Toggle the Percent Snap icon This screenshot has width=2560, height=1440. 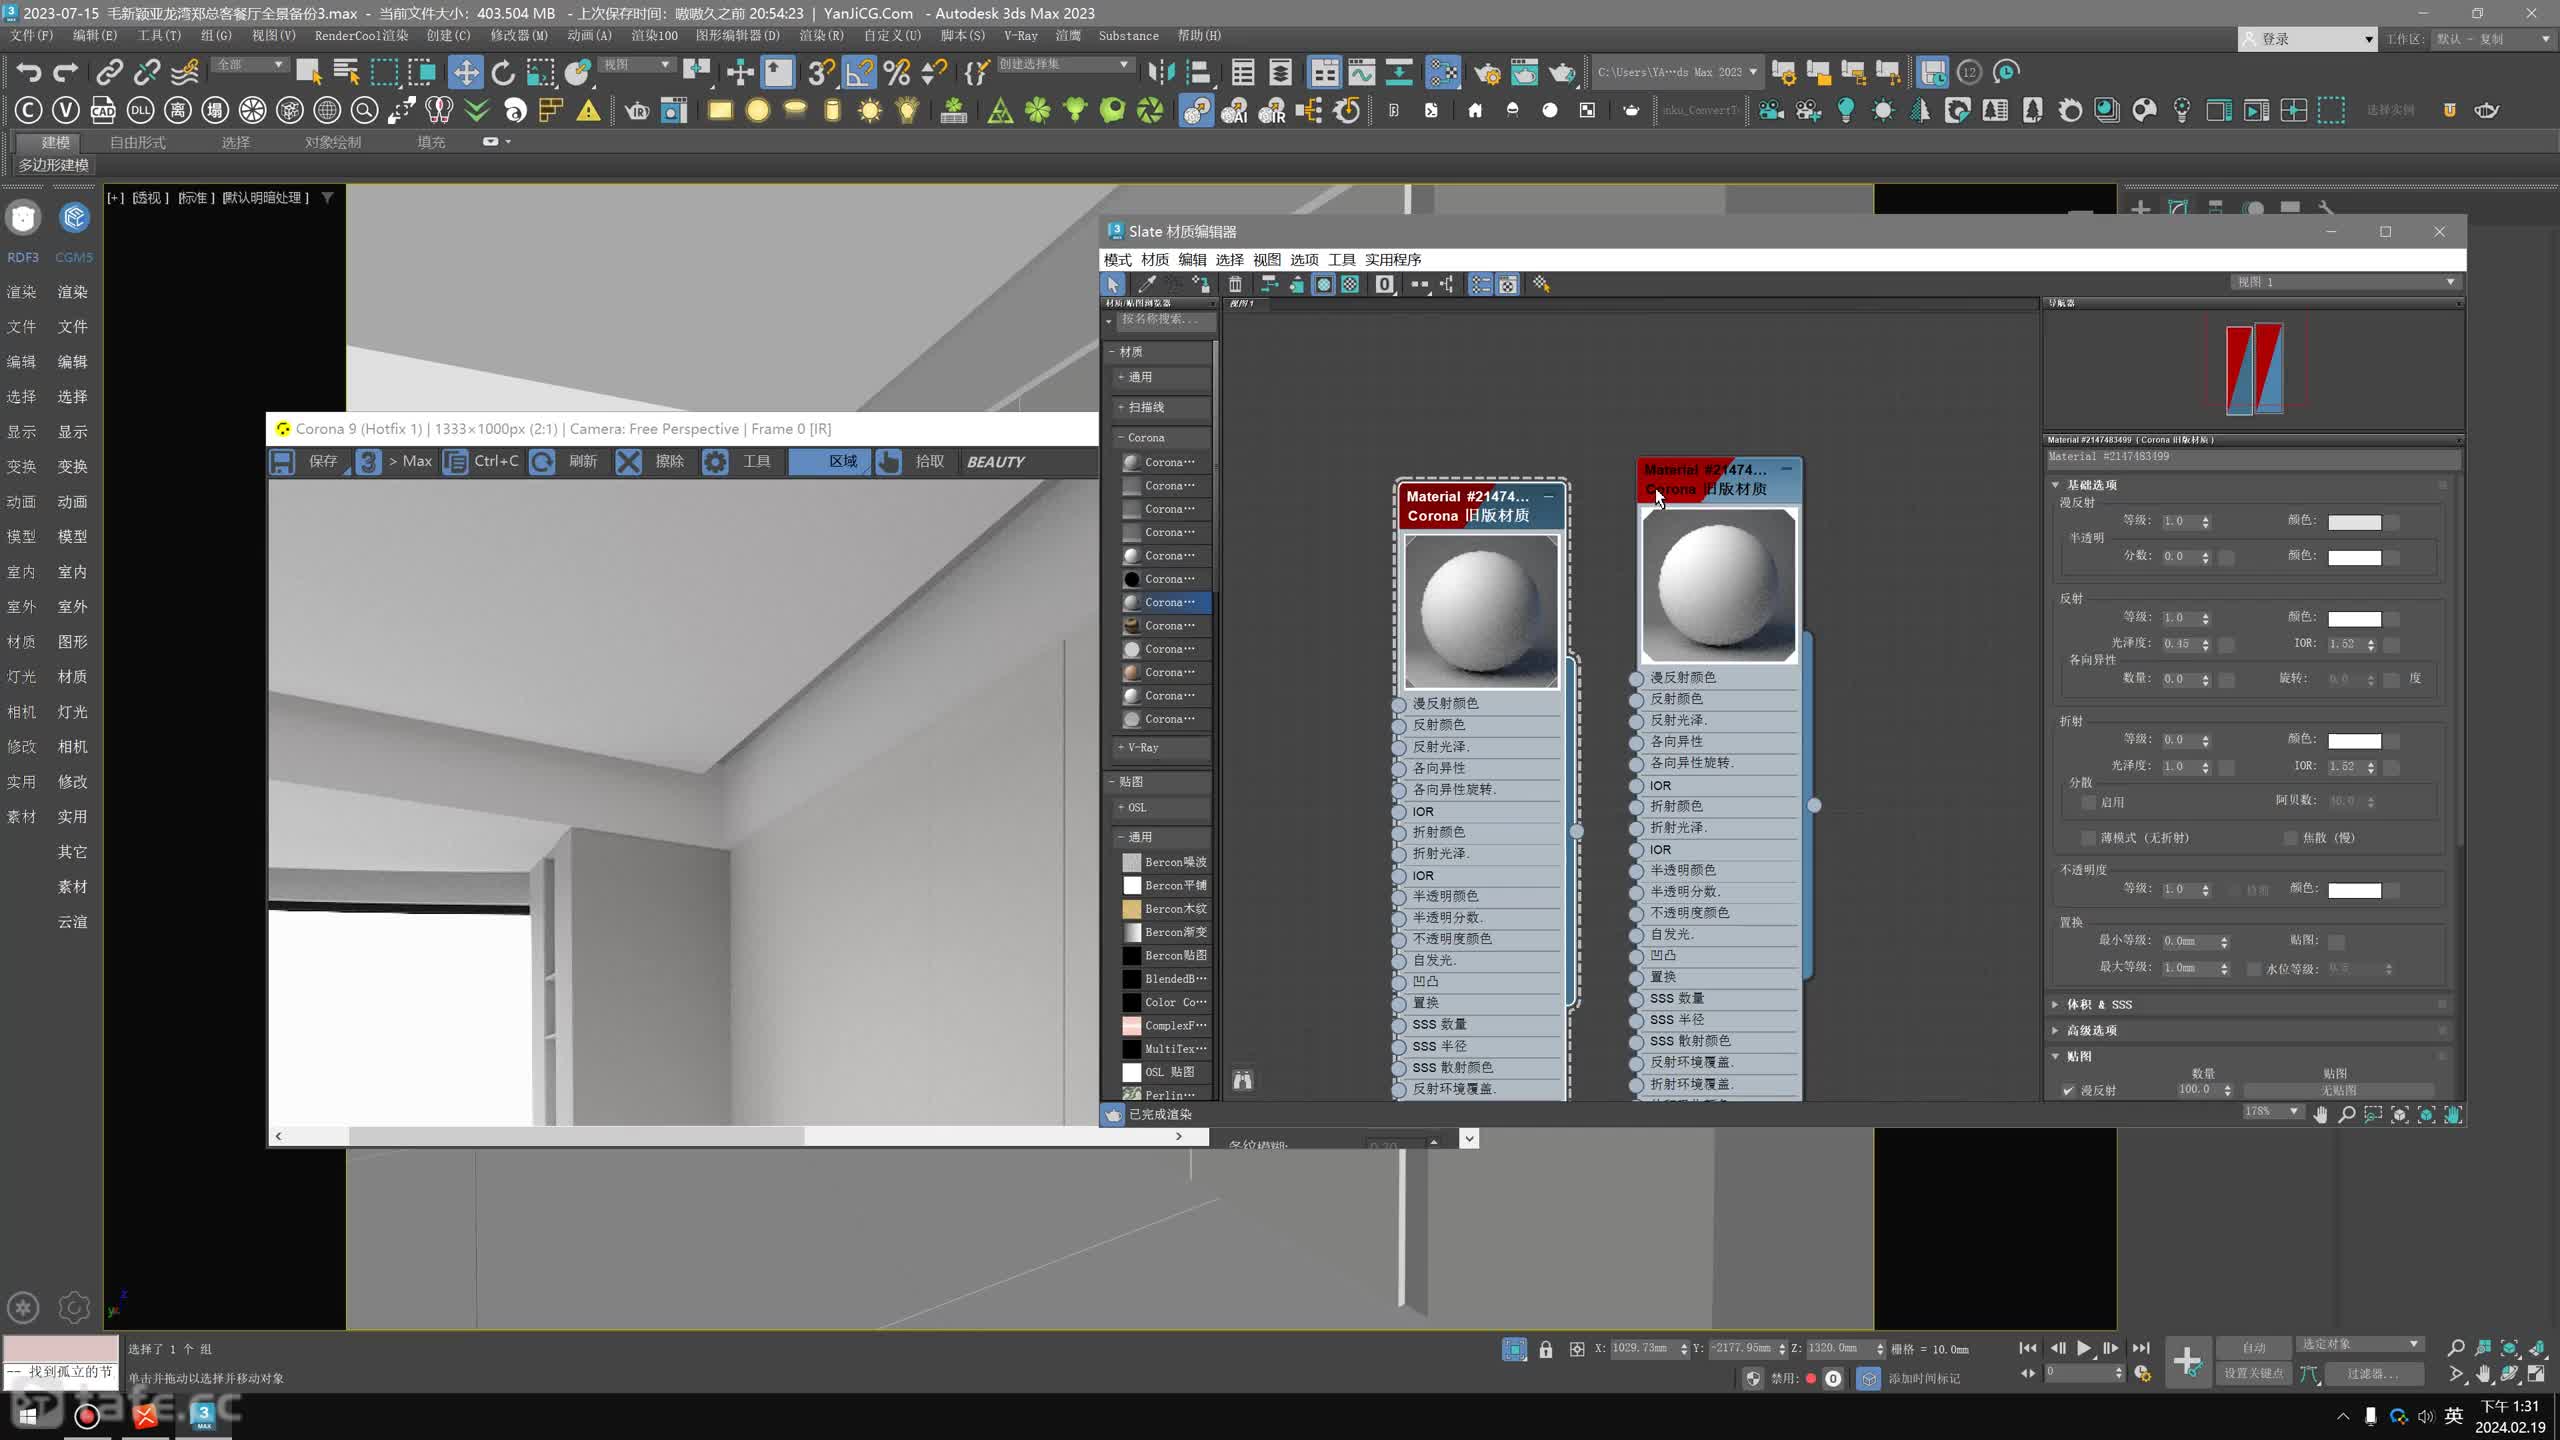click(896, 72)
